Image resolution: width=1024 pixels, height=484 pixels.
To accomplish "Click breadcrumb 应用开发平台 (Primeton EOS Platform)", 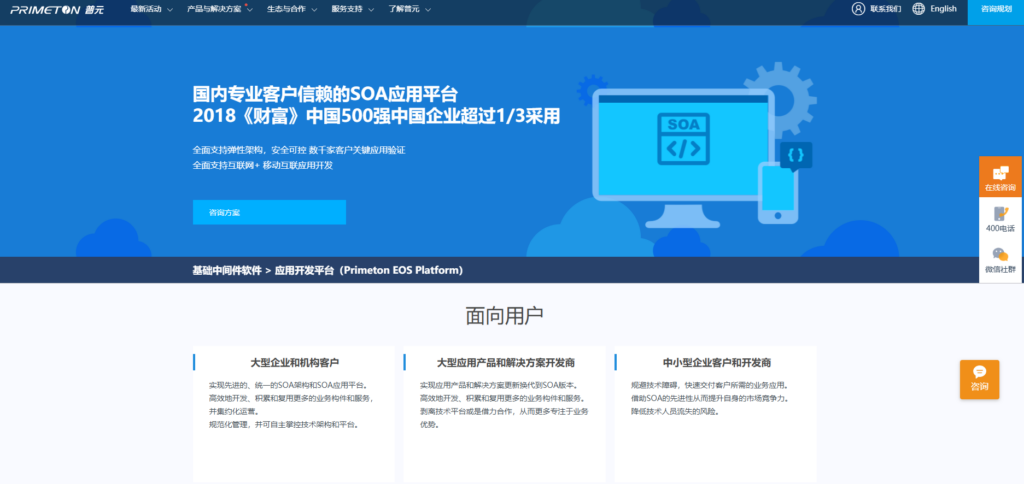I will [x=368, y=270].
